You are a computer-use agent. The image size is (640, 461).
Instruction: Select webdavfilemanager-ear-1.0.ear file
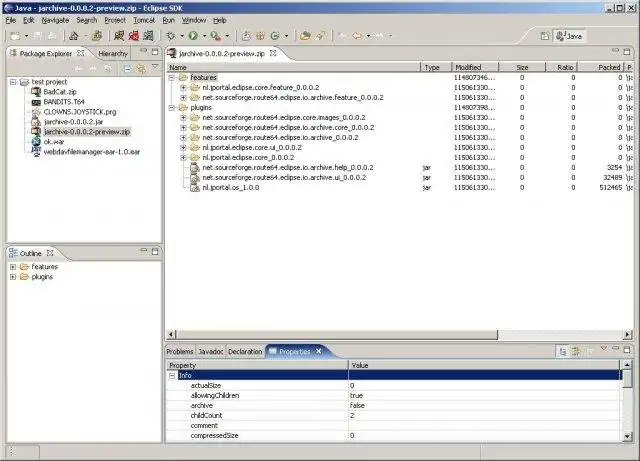91,152
